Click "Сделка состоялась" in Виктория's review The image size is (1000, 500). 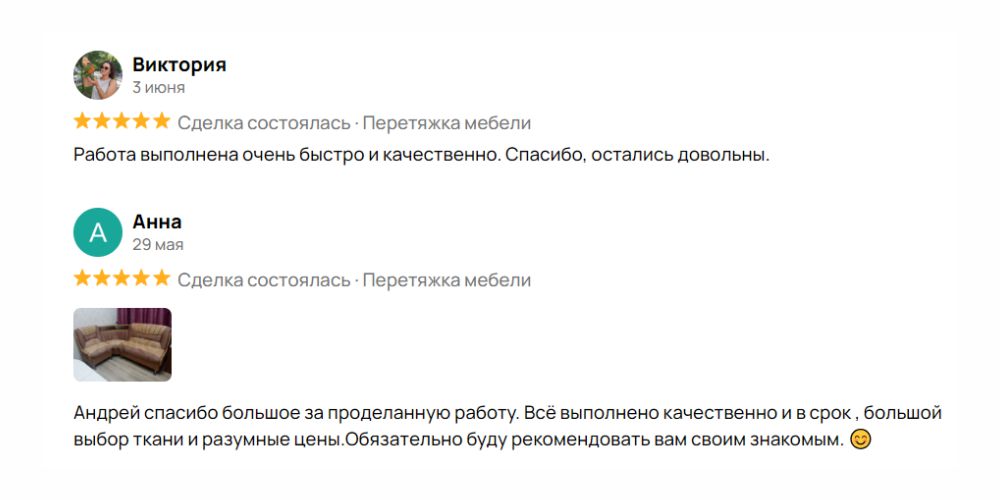(x=264, y=123)
